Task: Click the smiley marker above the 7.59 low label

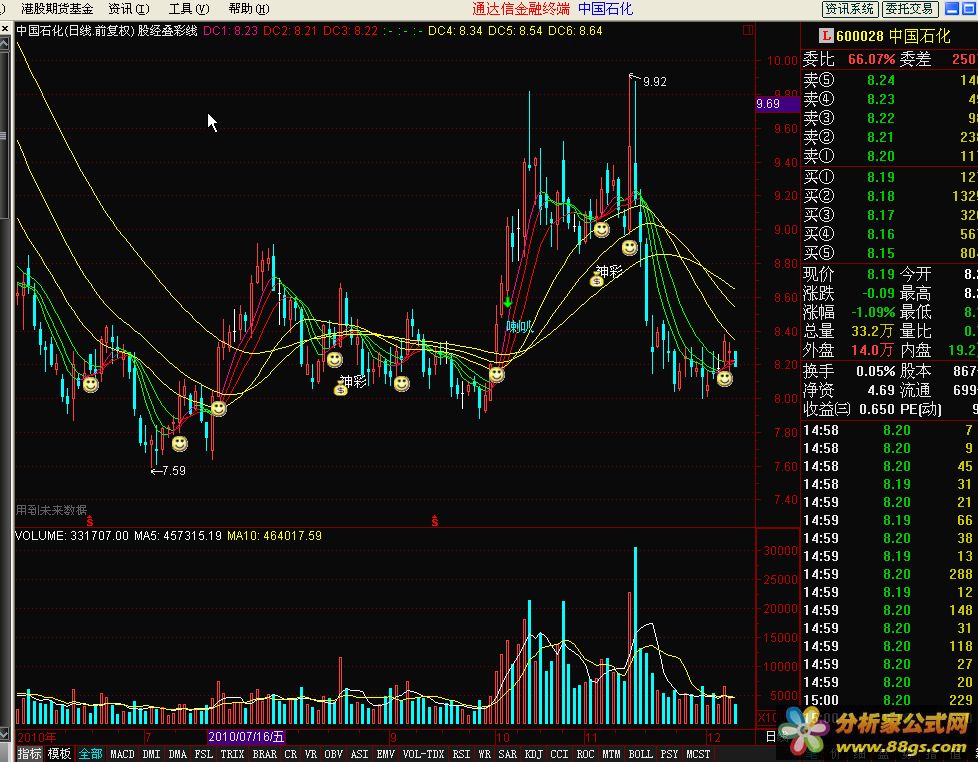Action: pyautogui.click(x=180, y=443)
